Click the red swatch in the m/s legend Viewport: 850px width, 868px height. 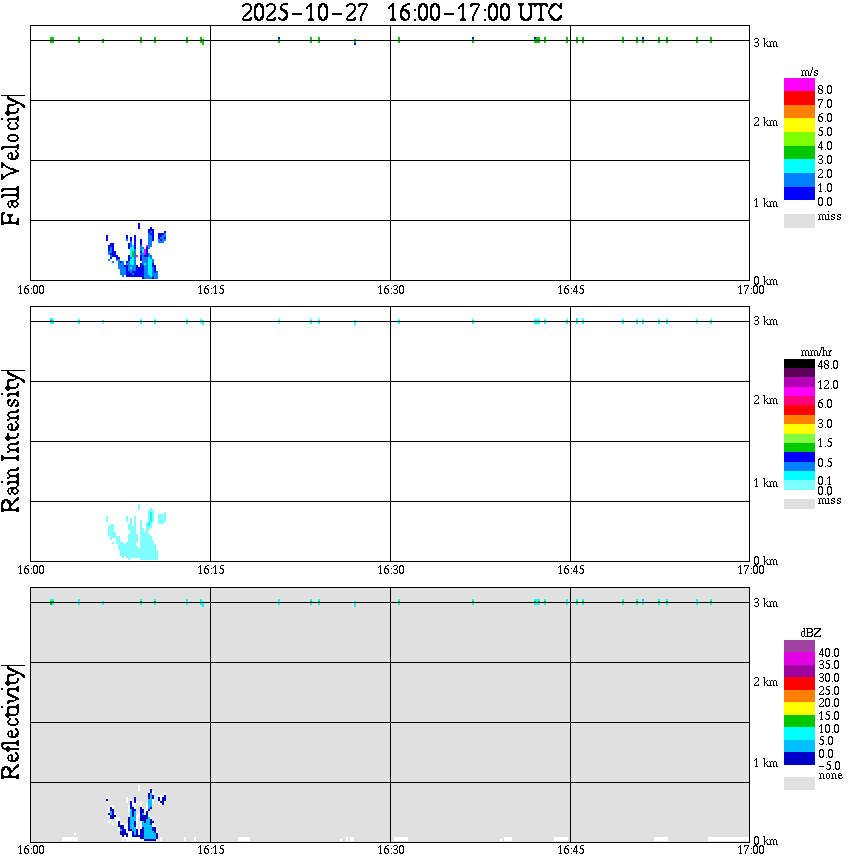pos(799,98)
